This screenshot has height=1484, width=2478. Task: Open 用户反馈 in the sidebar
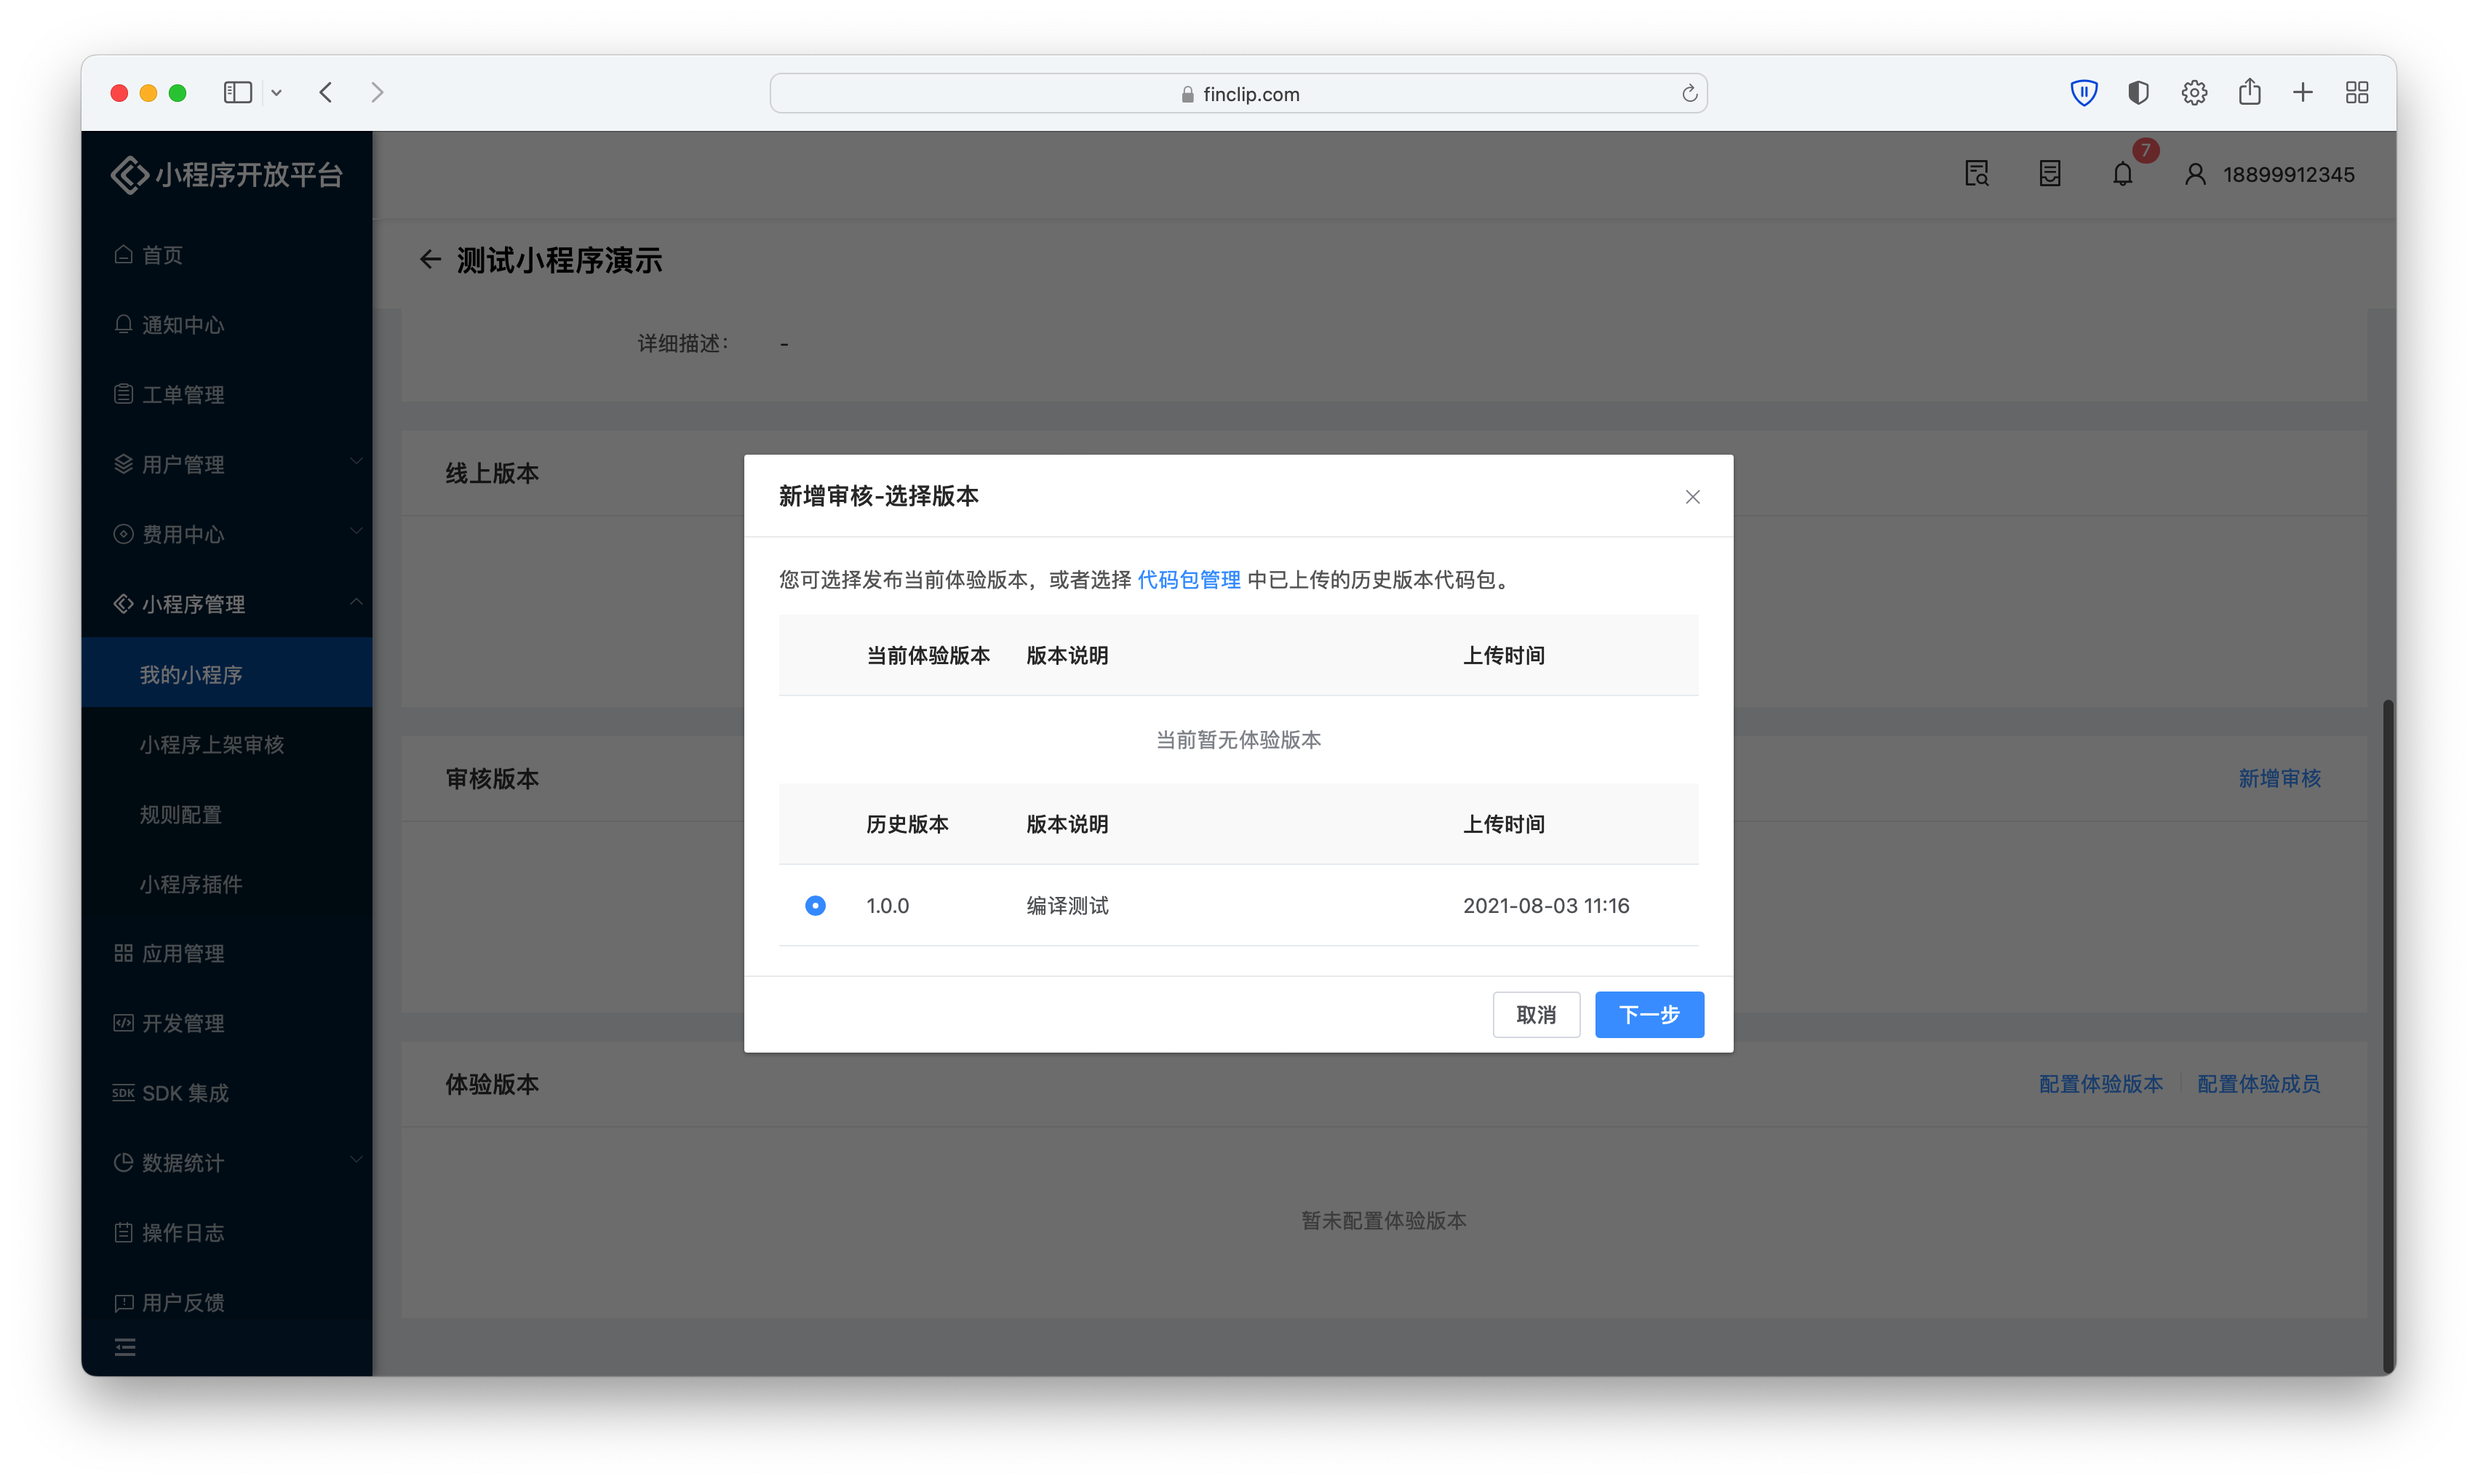[227, 1302]
